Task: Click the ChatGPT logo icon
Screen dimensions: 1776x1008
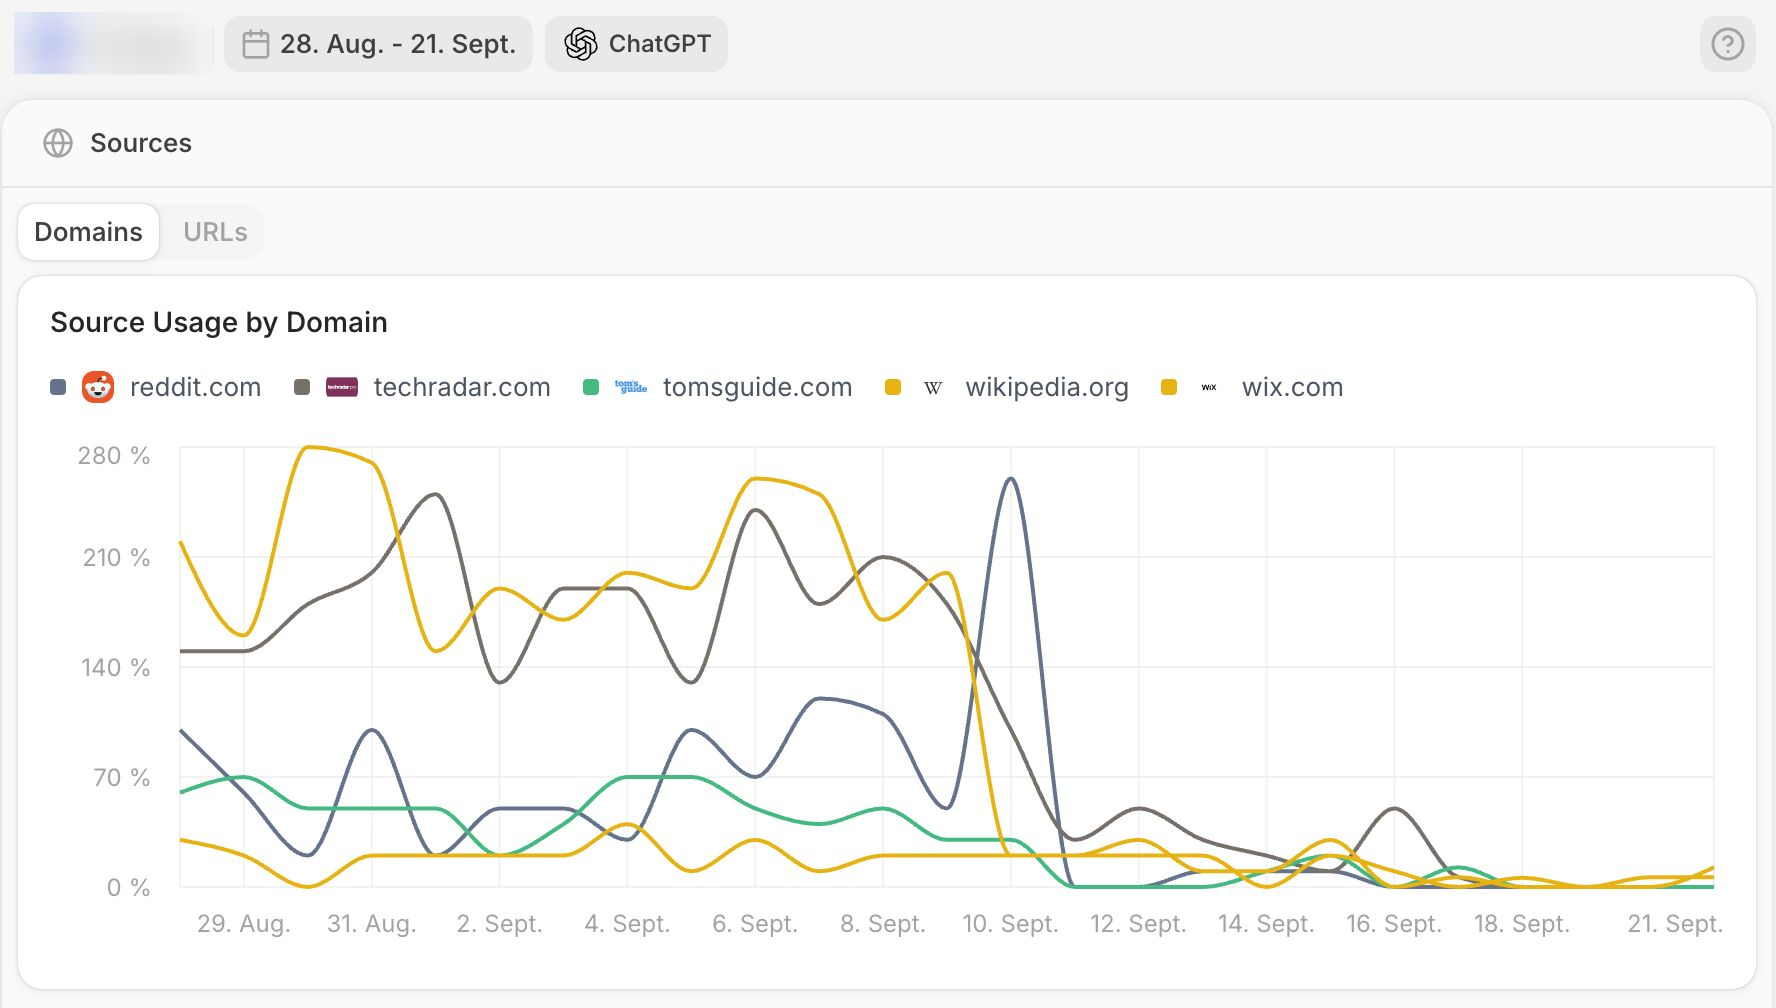Action: [580, 44]
